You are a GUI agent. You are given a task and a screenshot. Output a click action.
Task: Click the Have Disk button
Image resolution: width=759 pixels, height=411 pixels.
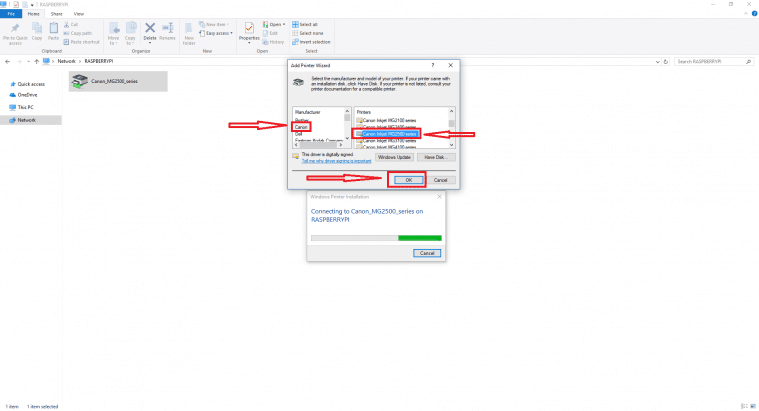[435, 157]
